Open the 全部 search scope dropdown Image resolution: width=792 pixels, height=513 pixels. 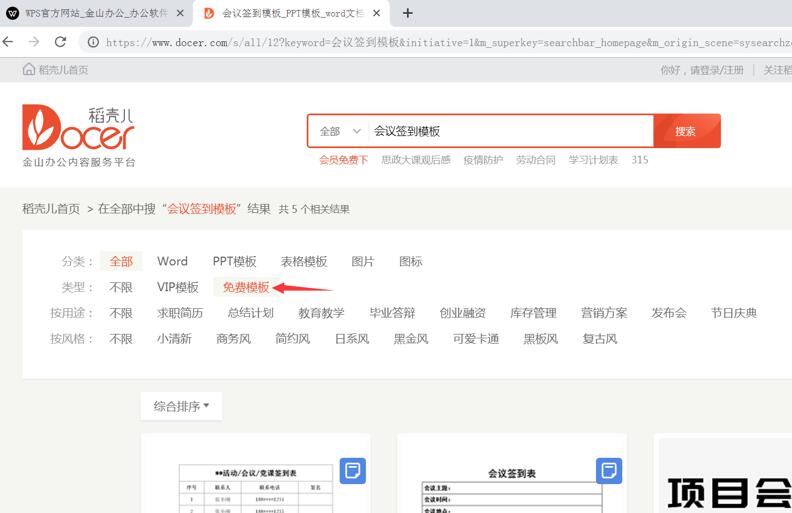tap(340, 131)
